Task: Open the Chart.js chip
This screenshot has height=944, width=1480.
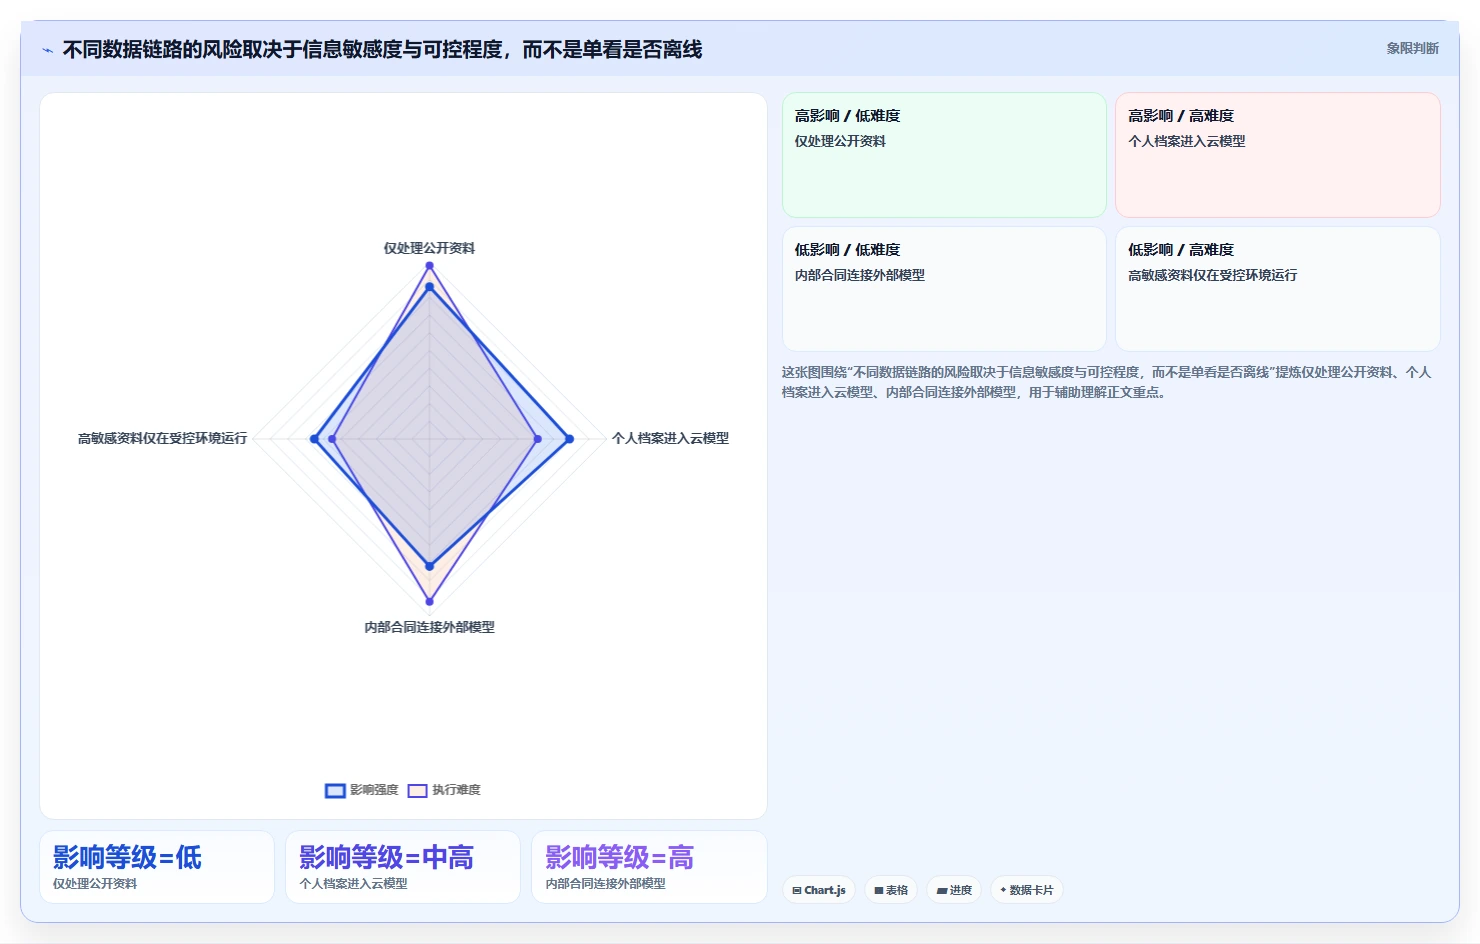Action: tap(818, 890)
